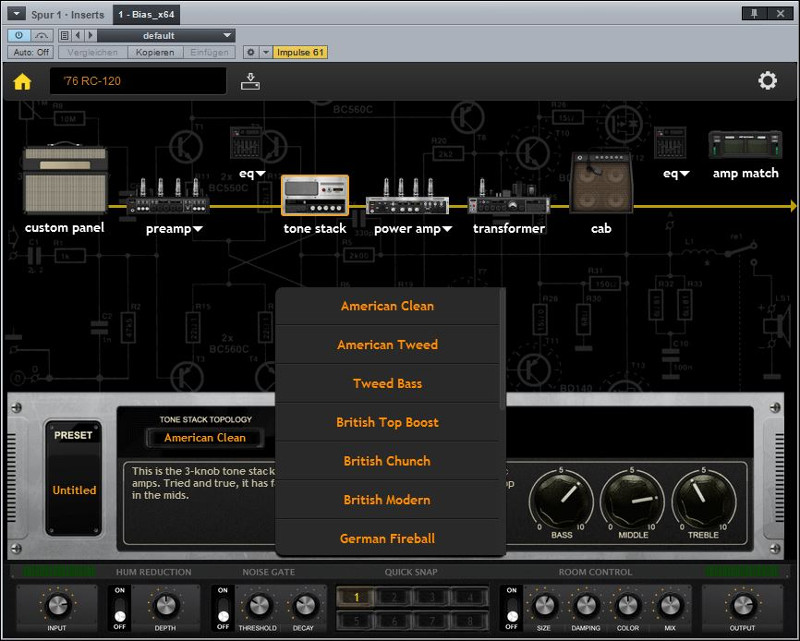Viewport: 800px width, 641px height.
Task: Choose British Chunch from the list
Action: pyautogui.click(x=387, y=461)
